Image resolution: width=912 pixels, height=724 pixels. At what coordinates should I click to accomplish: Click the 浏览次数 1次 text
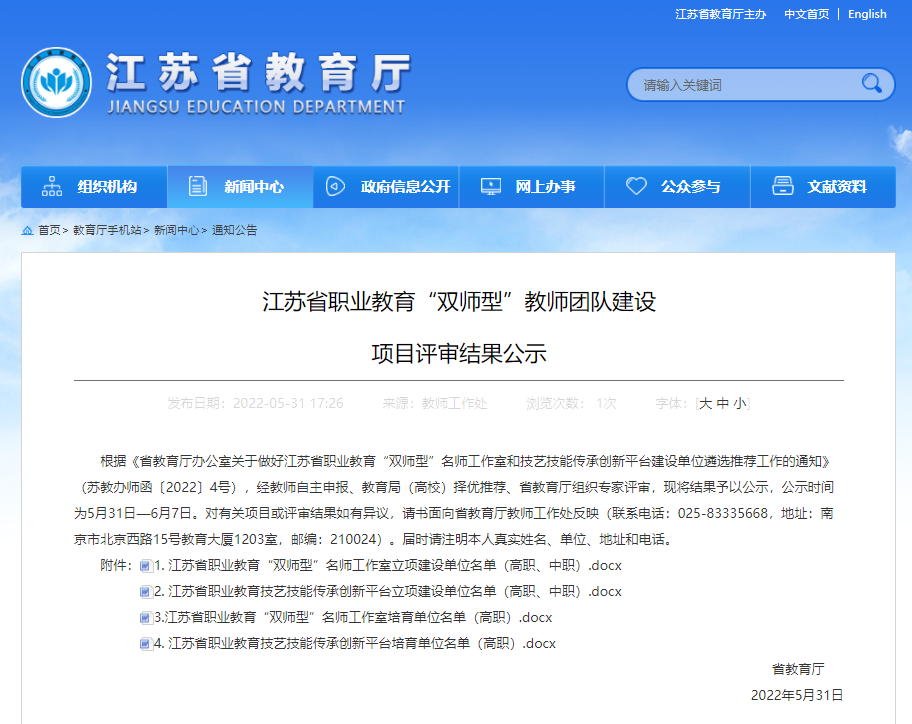tap(571, 404)
